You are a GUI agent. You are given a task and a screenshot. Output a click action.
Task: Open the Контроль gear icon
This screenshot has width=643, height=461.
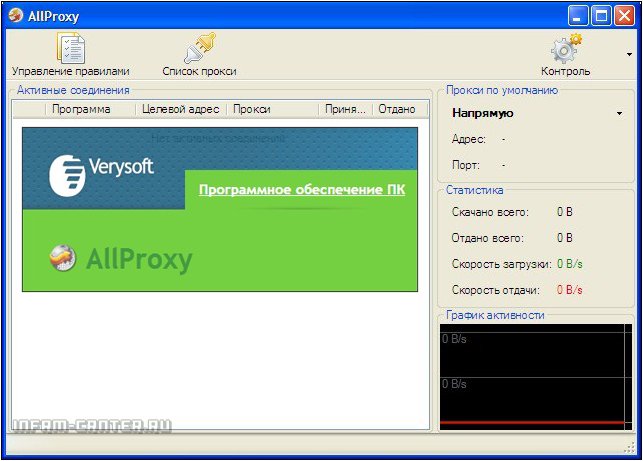pyautogui.click(x=566, y=49)
